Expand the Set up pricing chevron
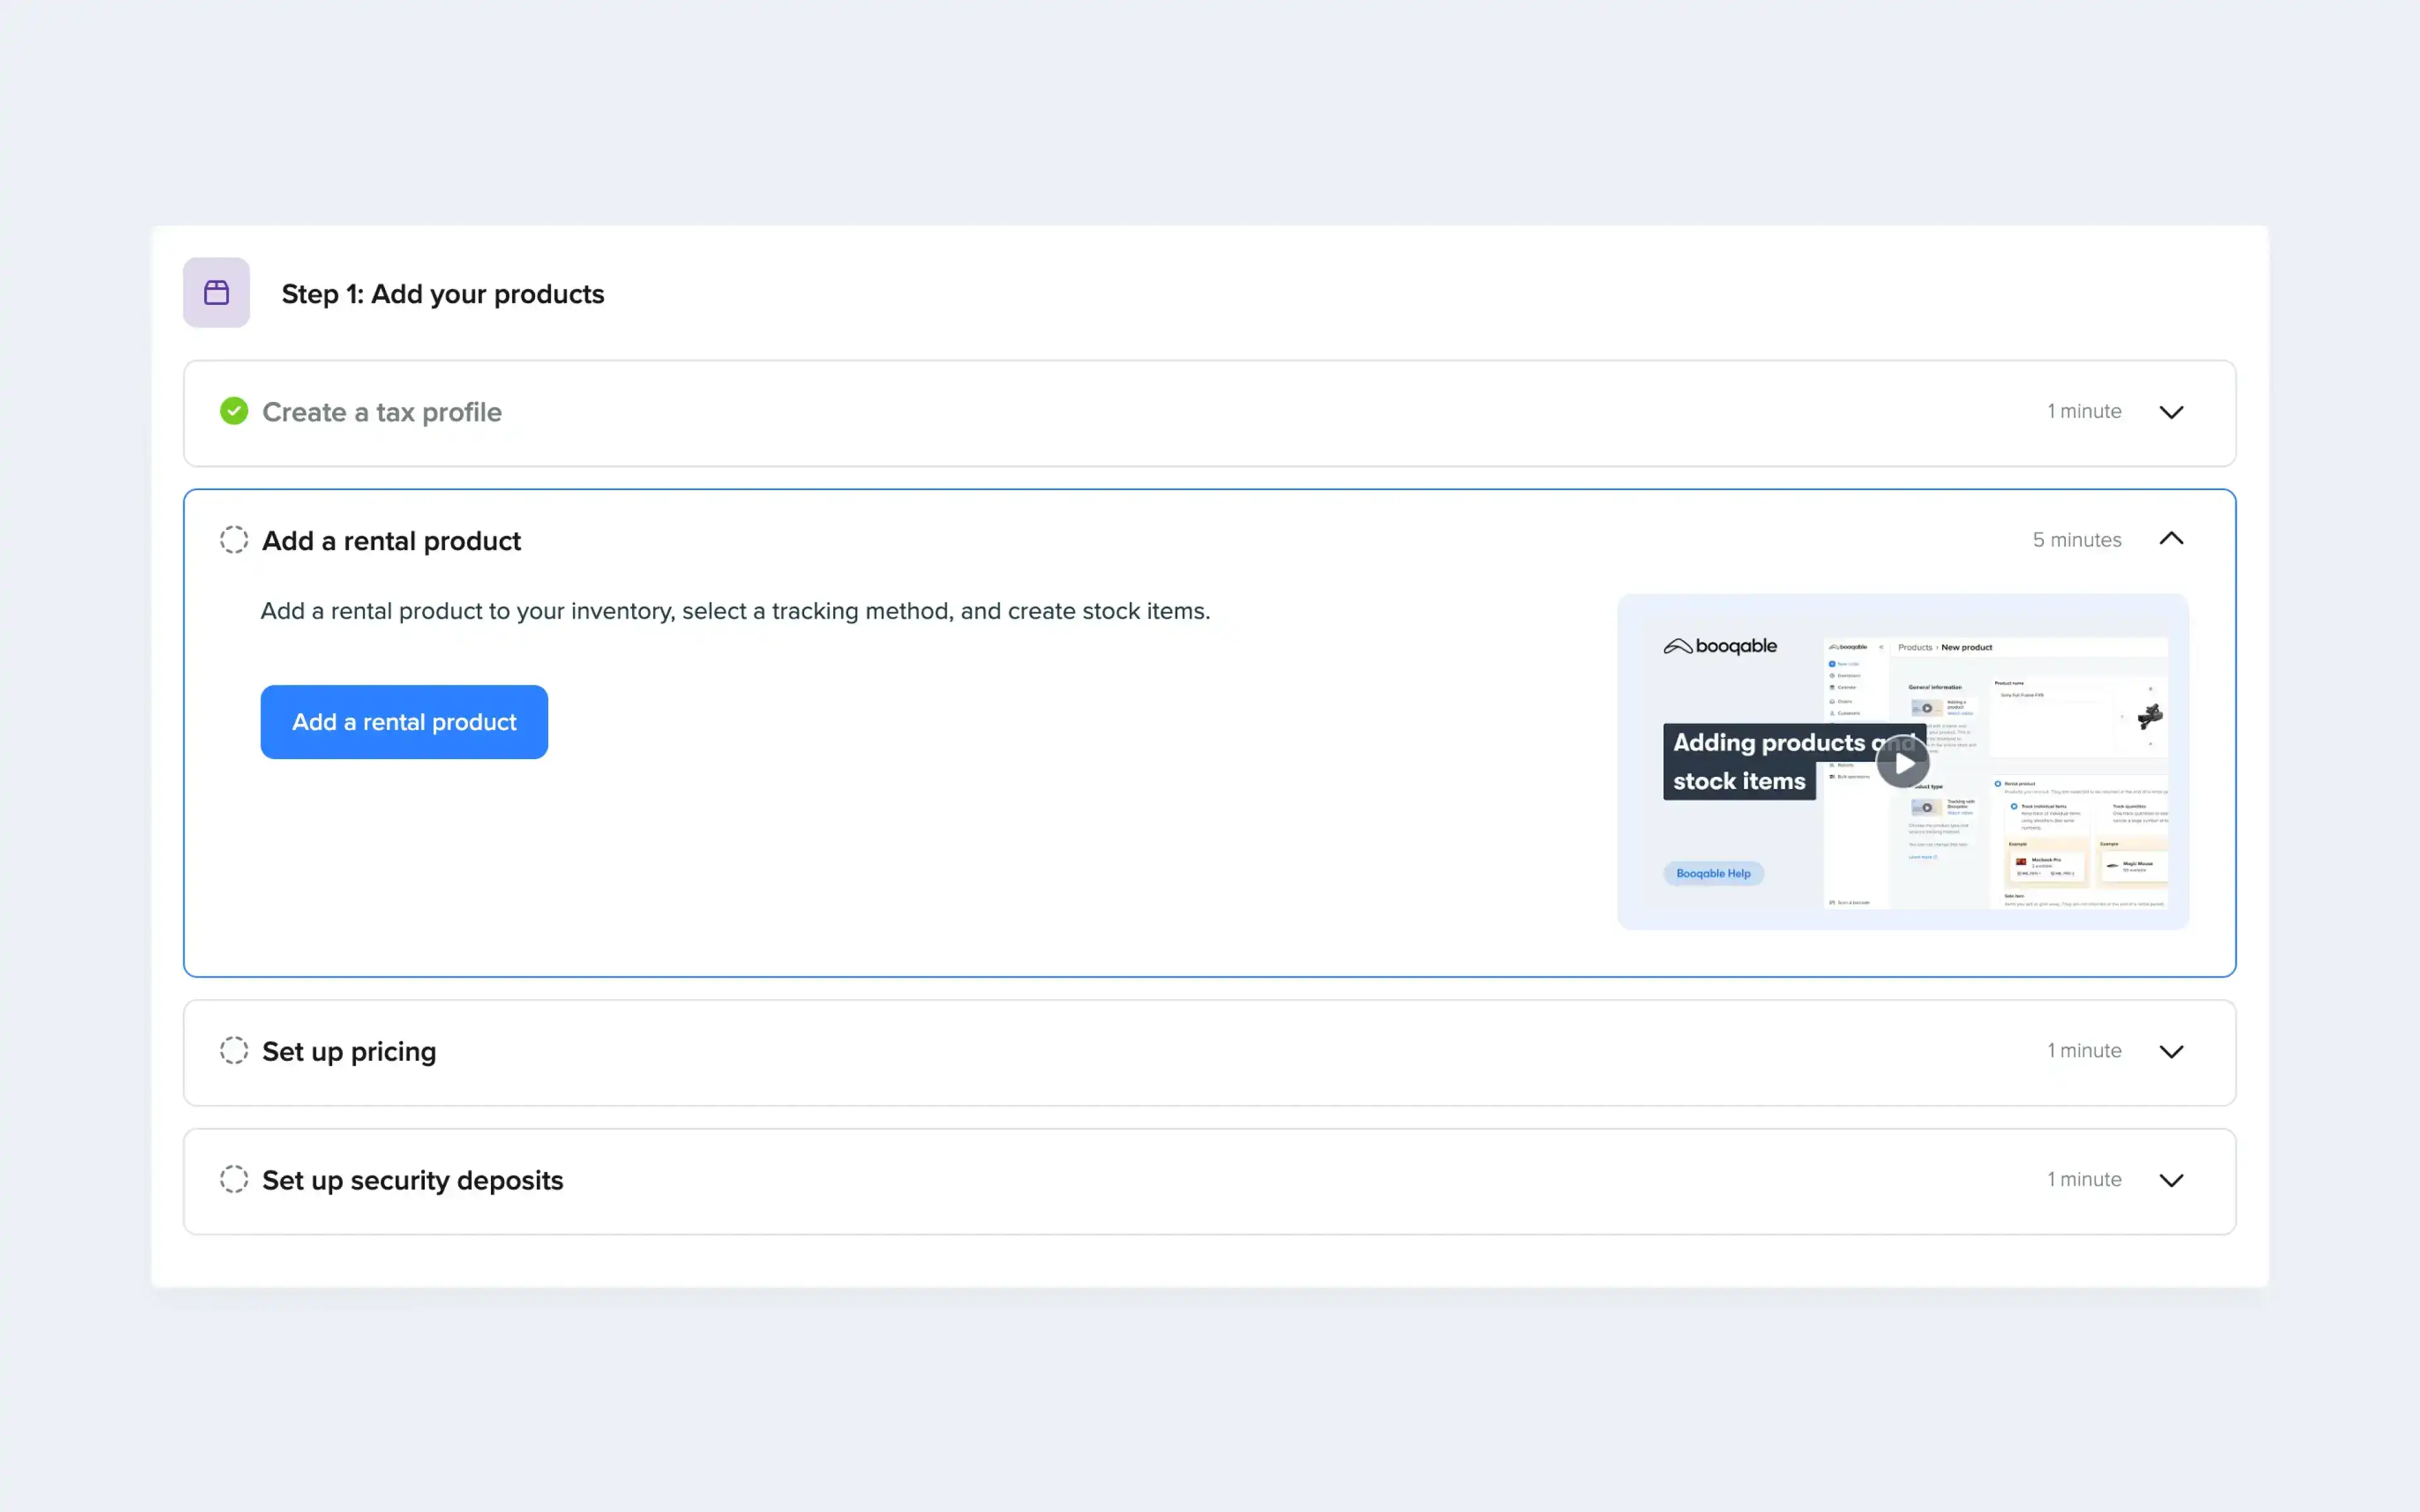 point(2171,1052)
